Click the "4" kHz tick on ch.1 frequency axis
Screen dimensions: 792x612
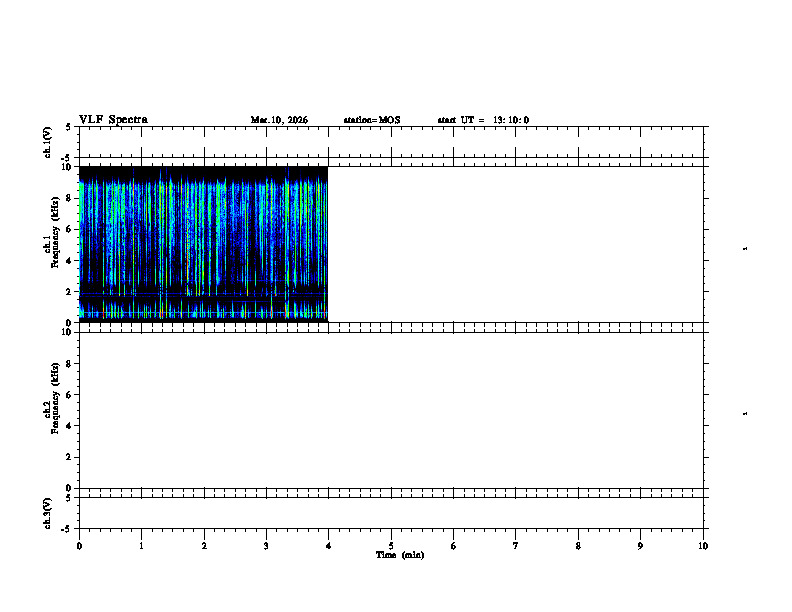[69, 261]
